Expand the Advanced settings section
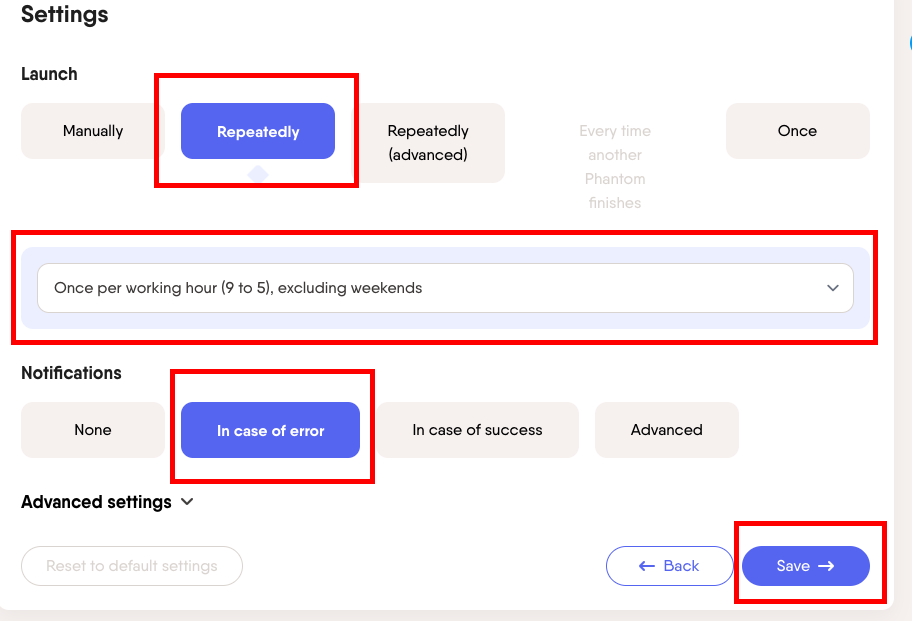 pyautogui.click(x=96, y=502)
